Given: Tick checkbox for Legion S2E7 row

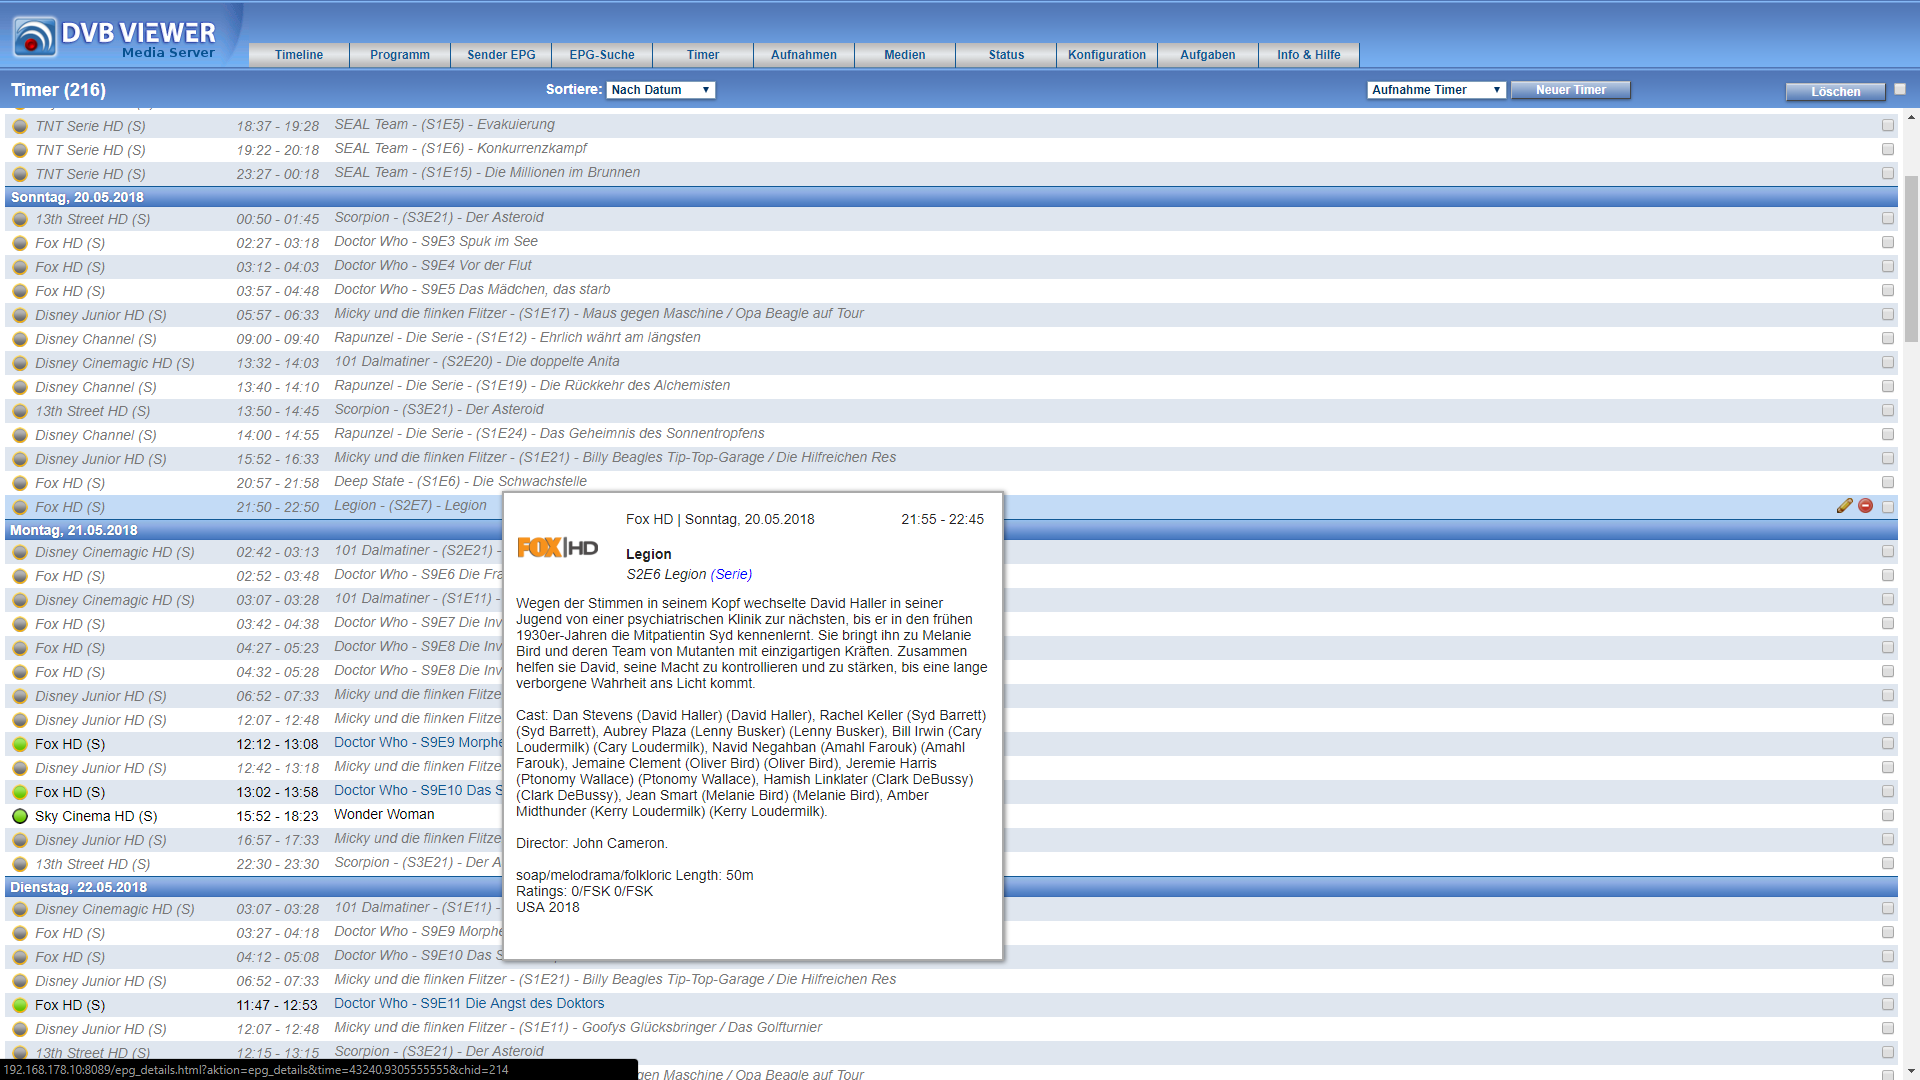Looking at the screenshot, I should [x=1888, y=507].
